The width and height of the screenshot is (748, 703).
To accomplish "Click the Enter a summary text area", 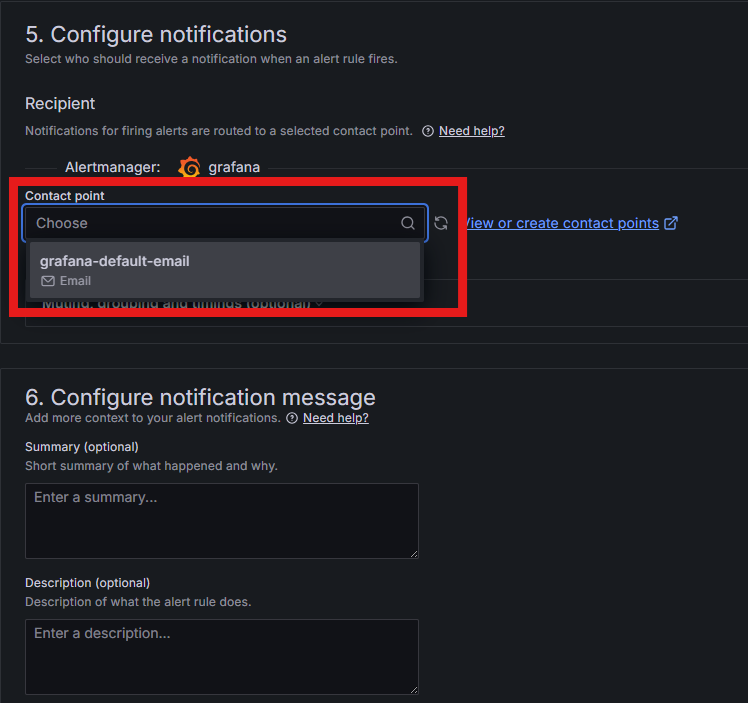I will 222,521.
